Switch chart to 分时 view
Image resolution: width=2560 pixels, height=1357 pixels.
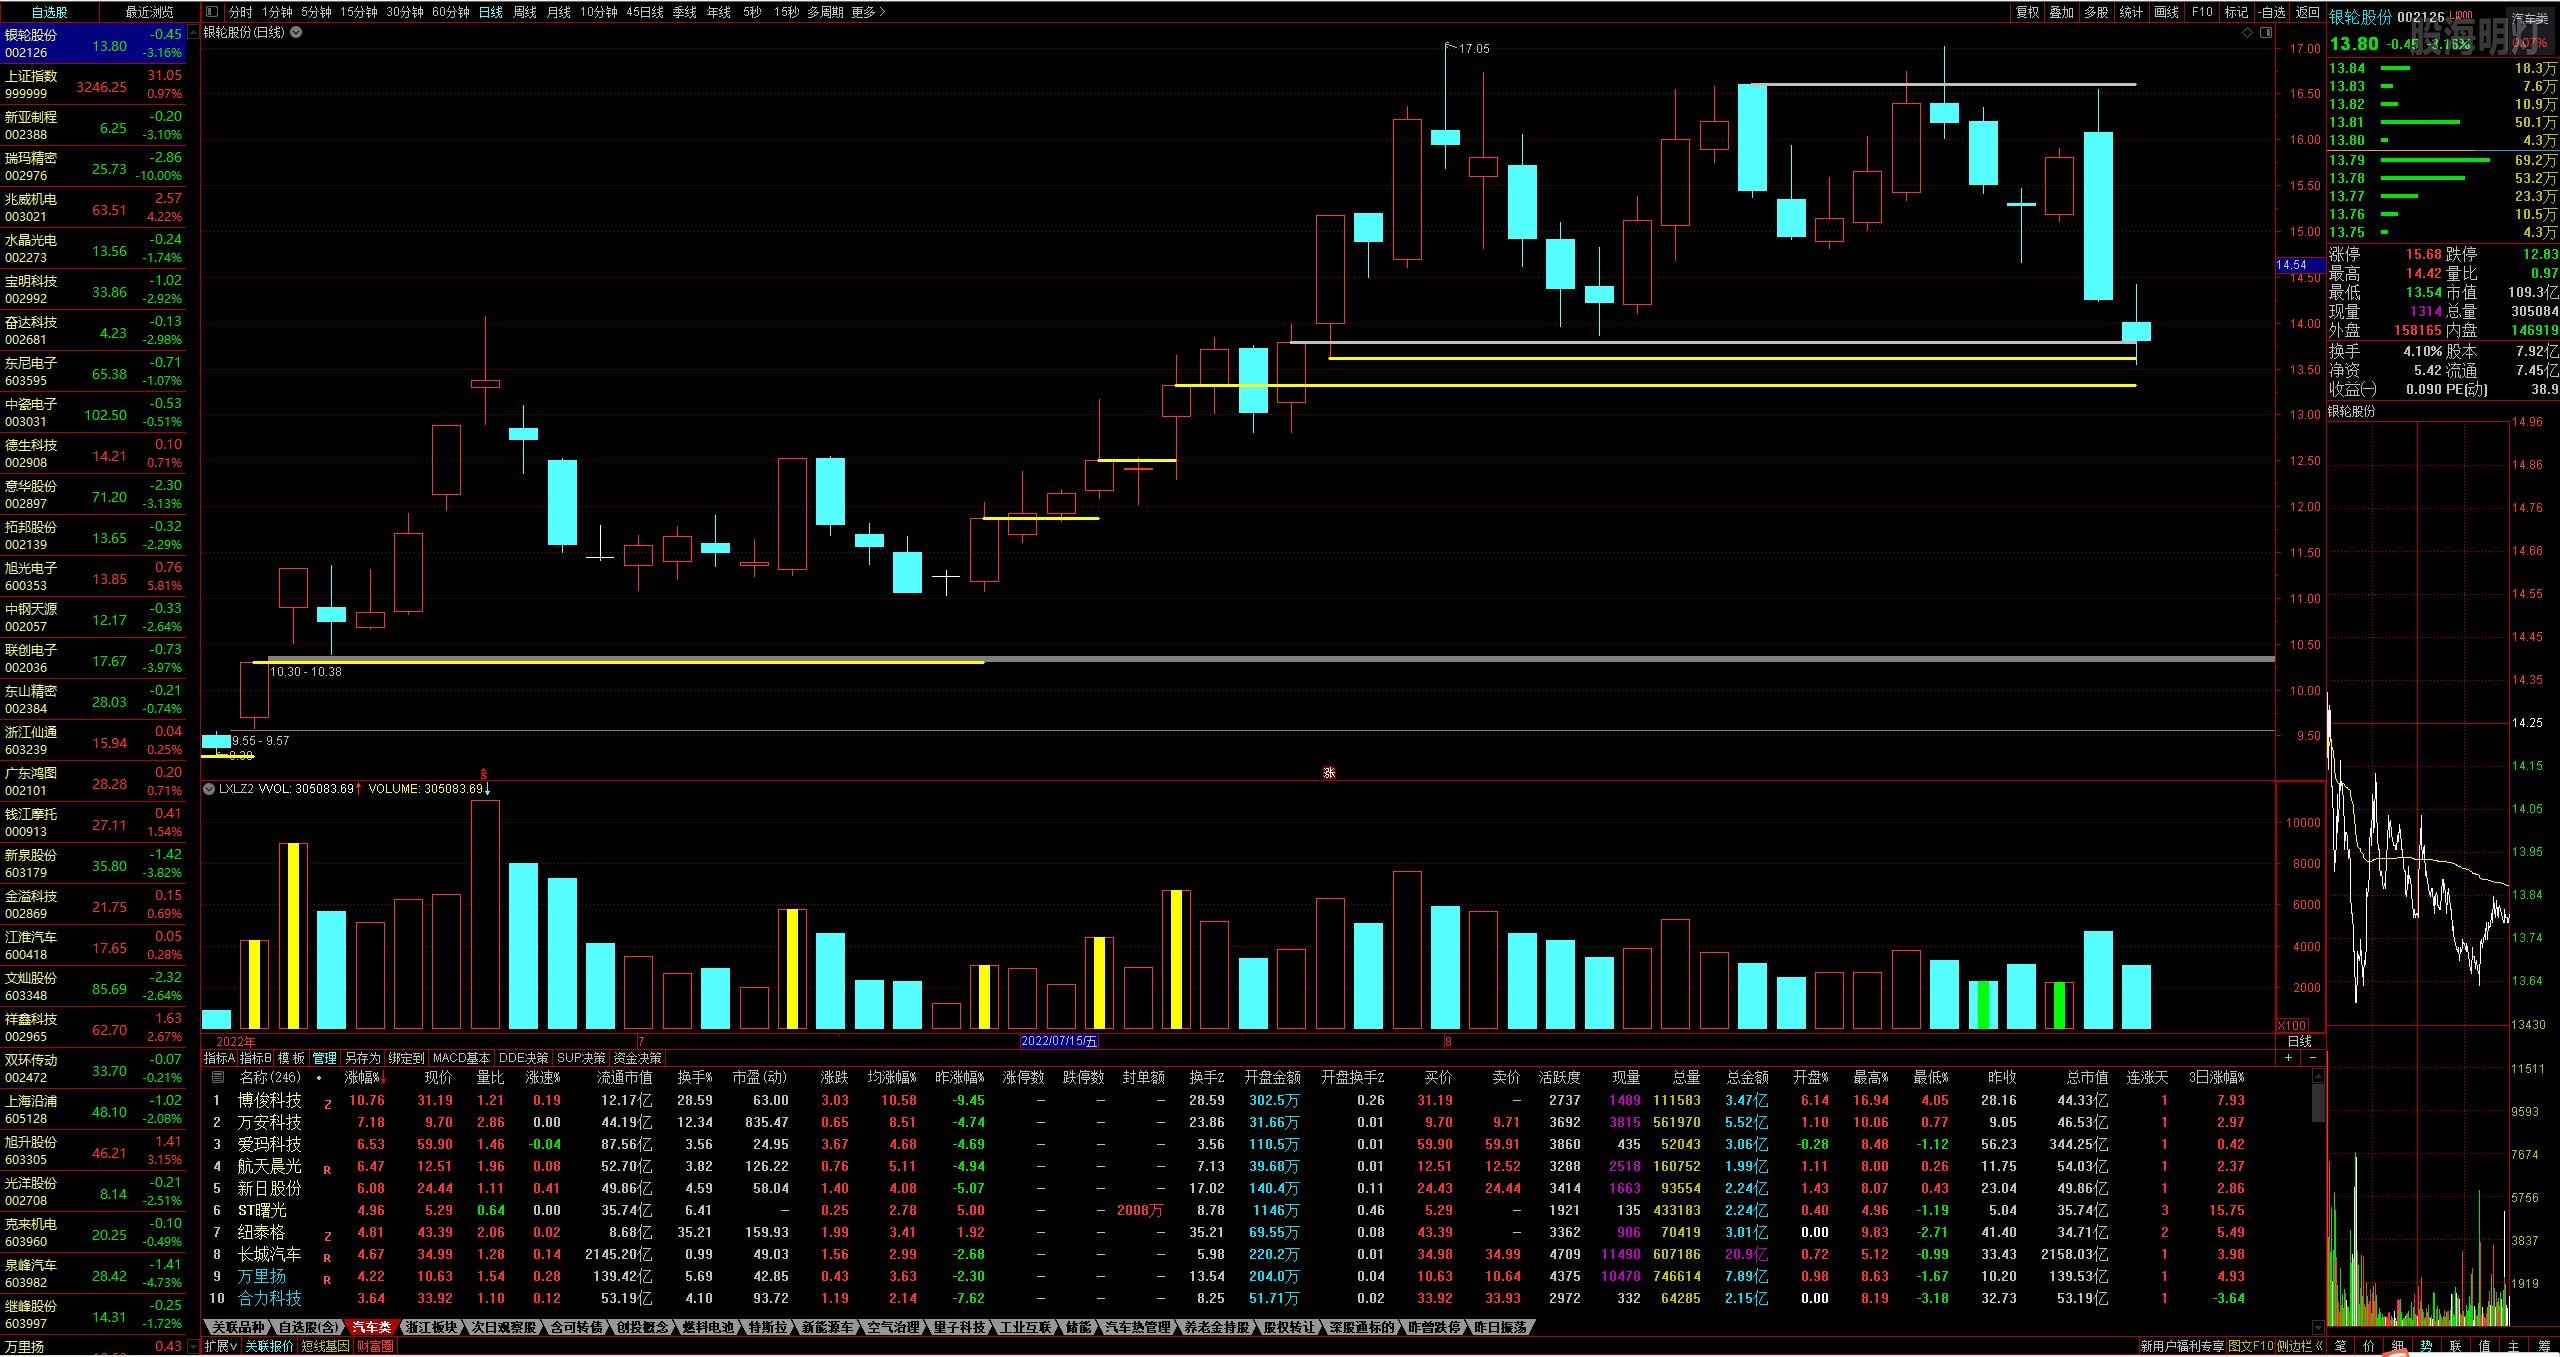(240, 12)
